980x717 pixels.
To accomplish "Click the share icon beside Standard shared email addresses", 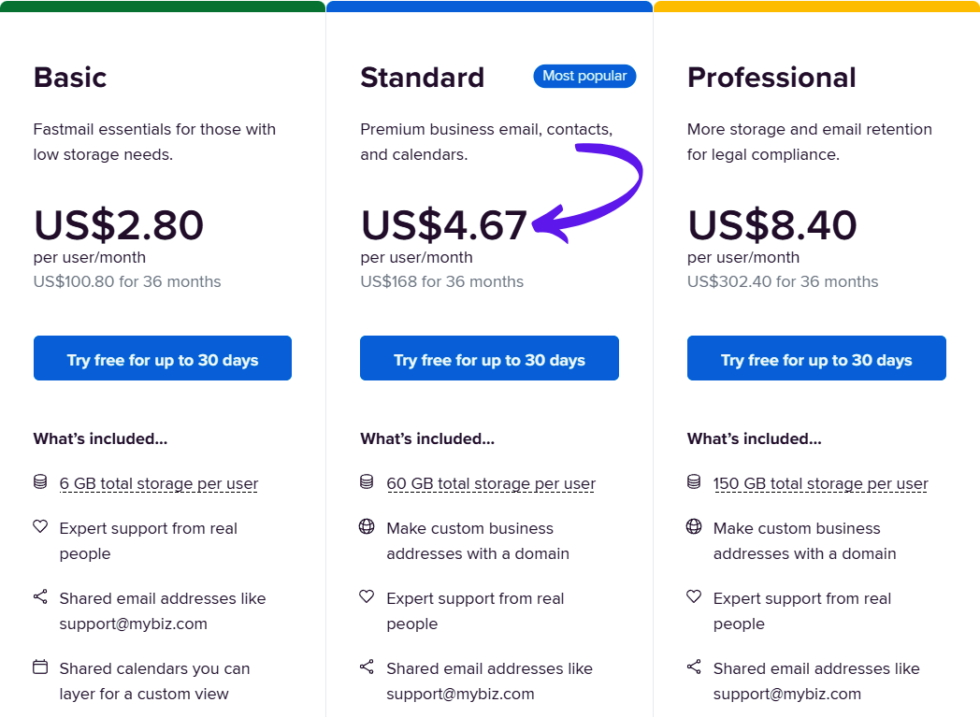I will (x=367, y=667).
